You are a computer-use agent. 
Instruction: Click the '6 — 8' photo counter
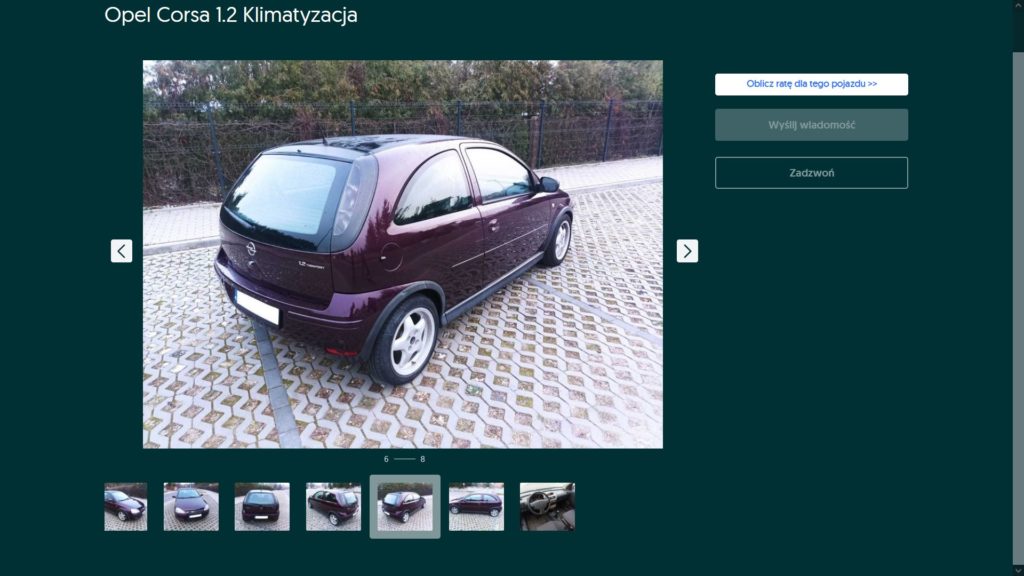tap(404, 459)
